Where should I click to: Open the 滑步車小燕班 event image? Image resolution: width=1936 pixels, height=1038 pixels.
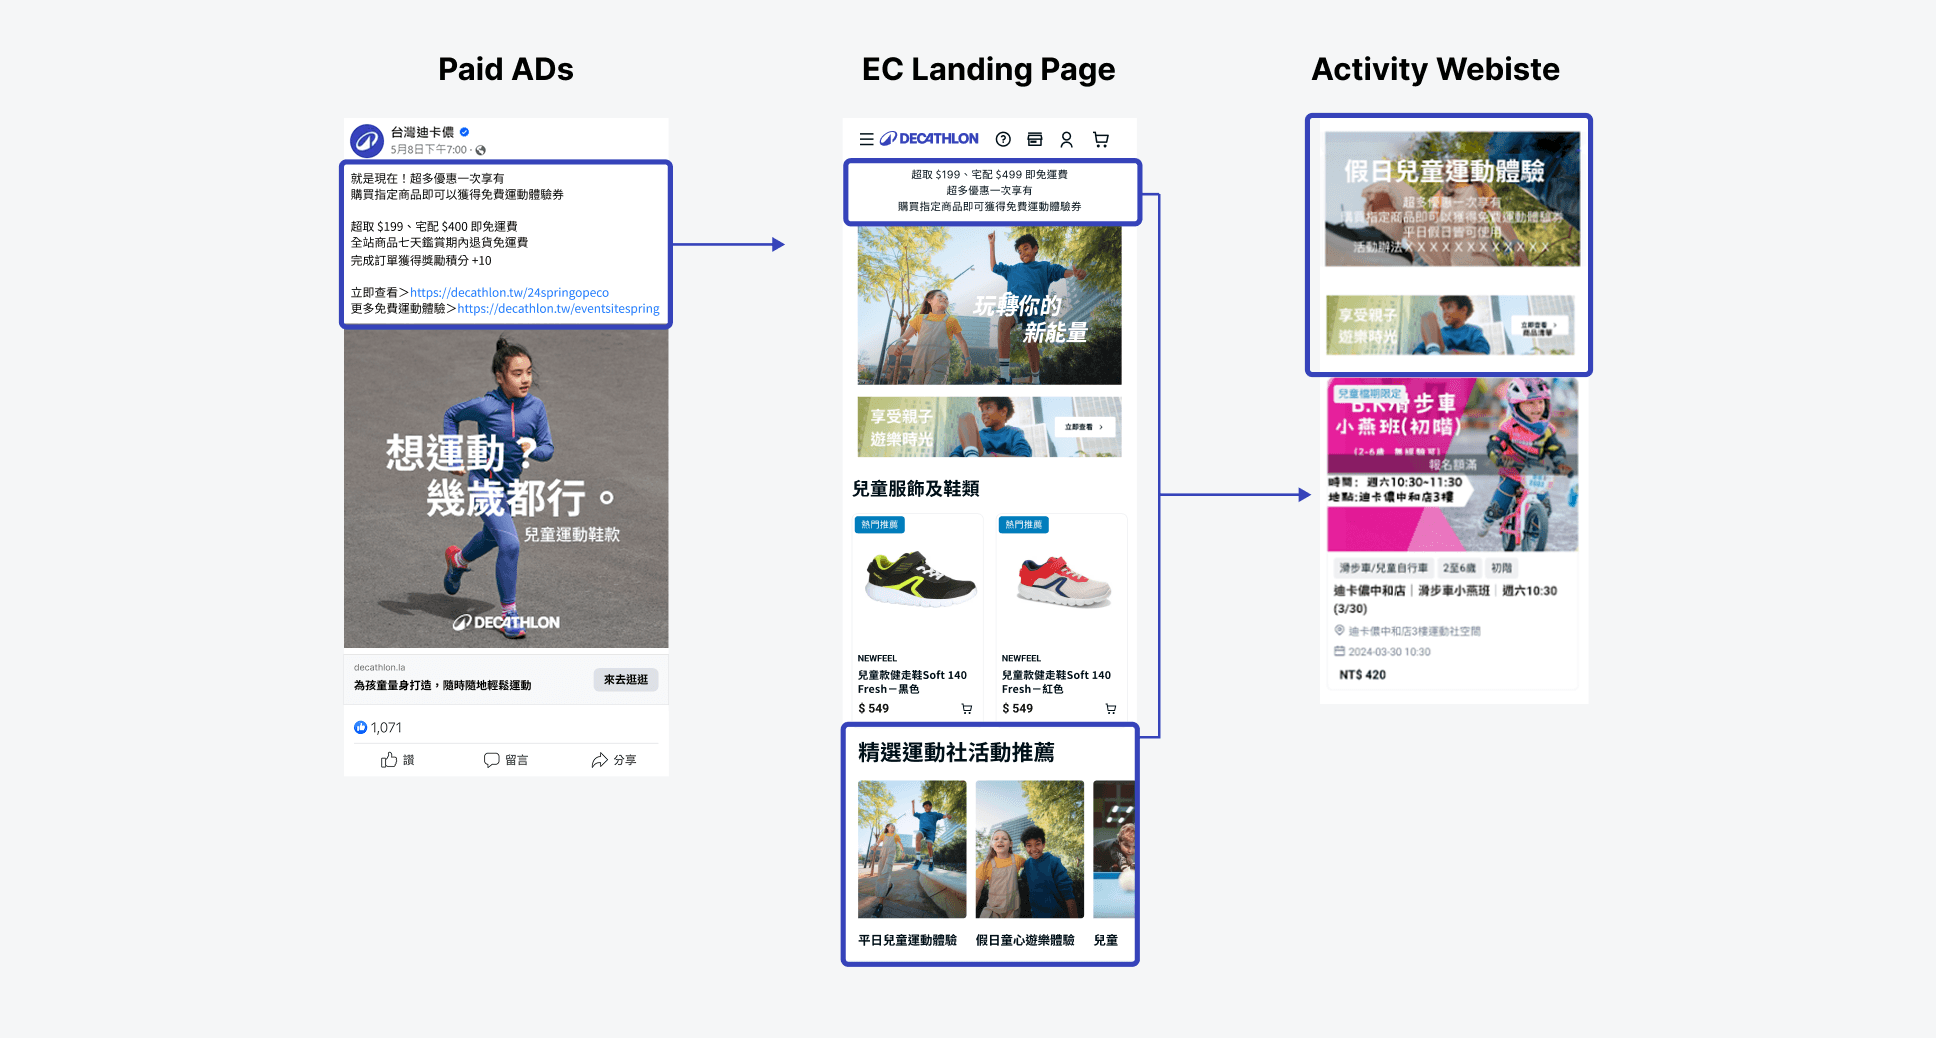(x=1452, y=465)
